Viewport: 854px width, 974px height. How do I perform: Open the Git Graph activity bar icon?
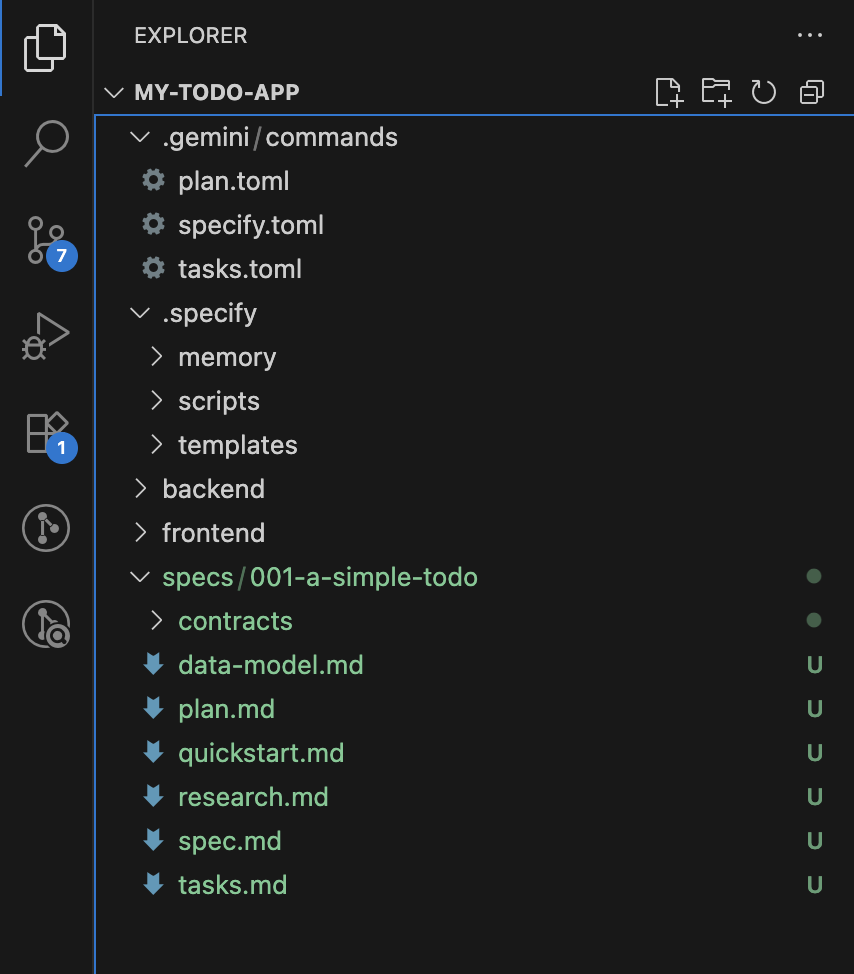pos(46,529)
